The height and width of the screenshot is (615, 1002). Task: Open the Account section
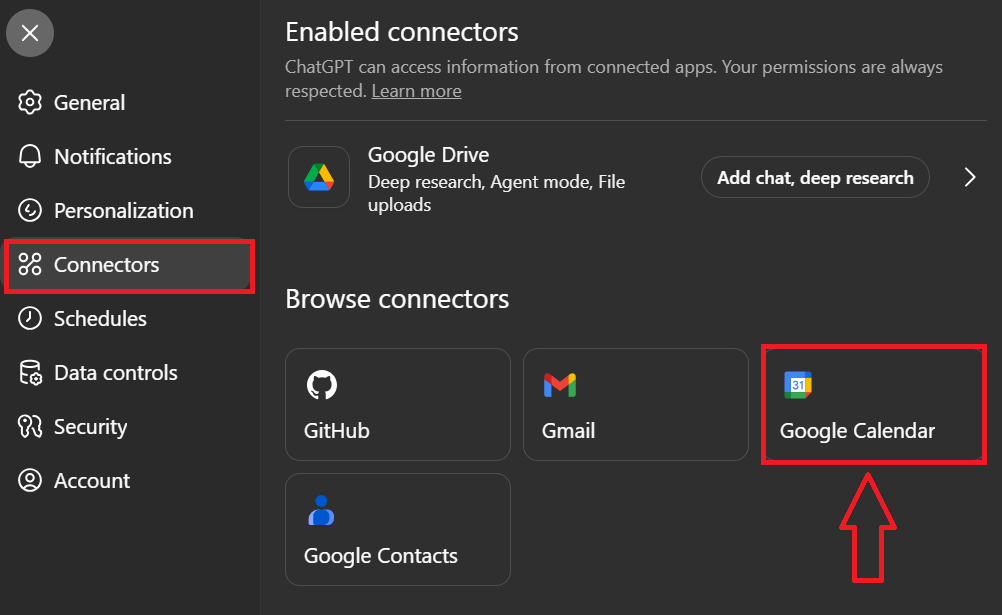tap(91, 480)
